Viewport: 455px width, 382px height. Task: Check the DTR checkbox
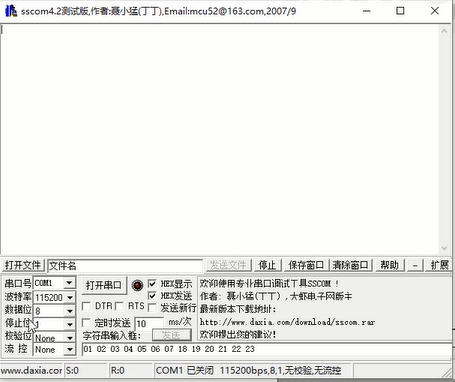click(x=86, y=306)
